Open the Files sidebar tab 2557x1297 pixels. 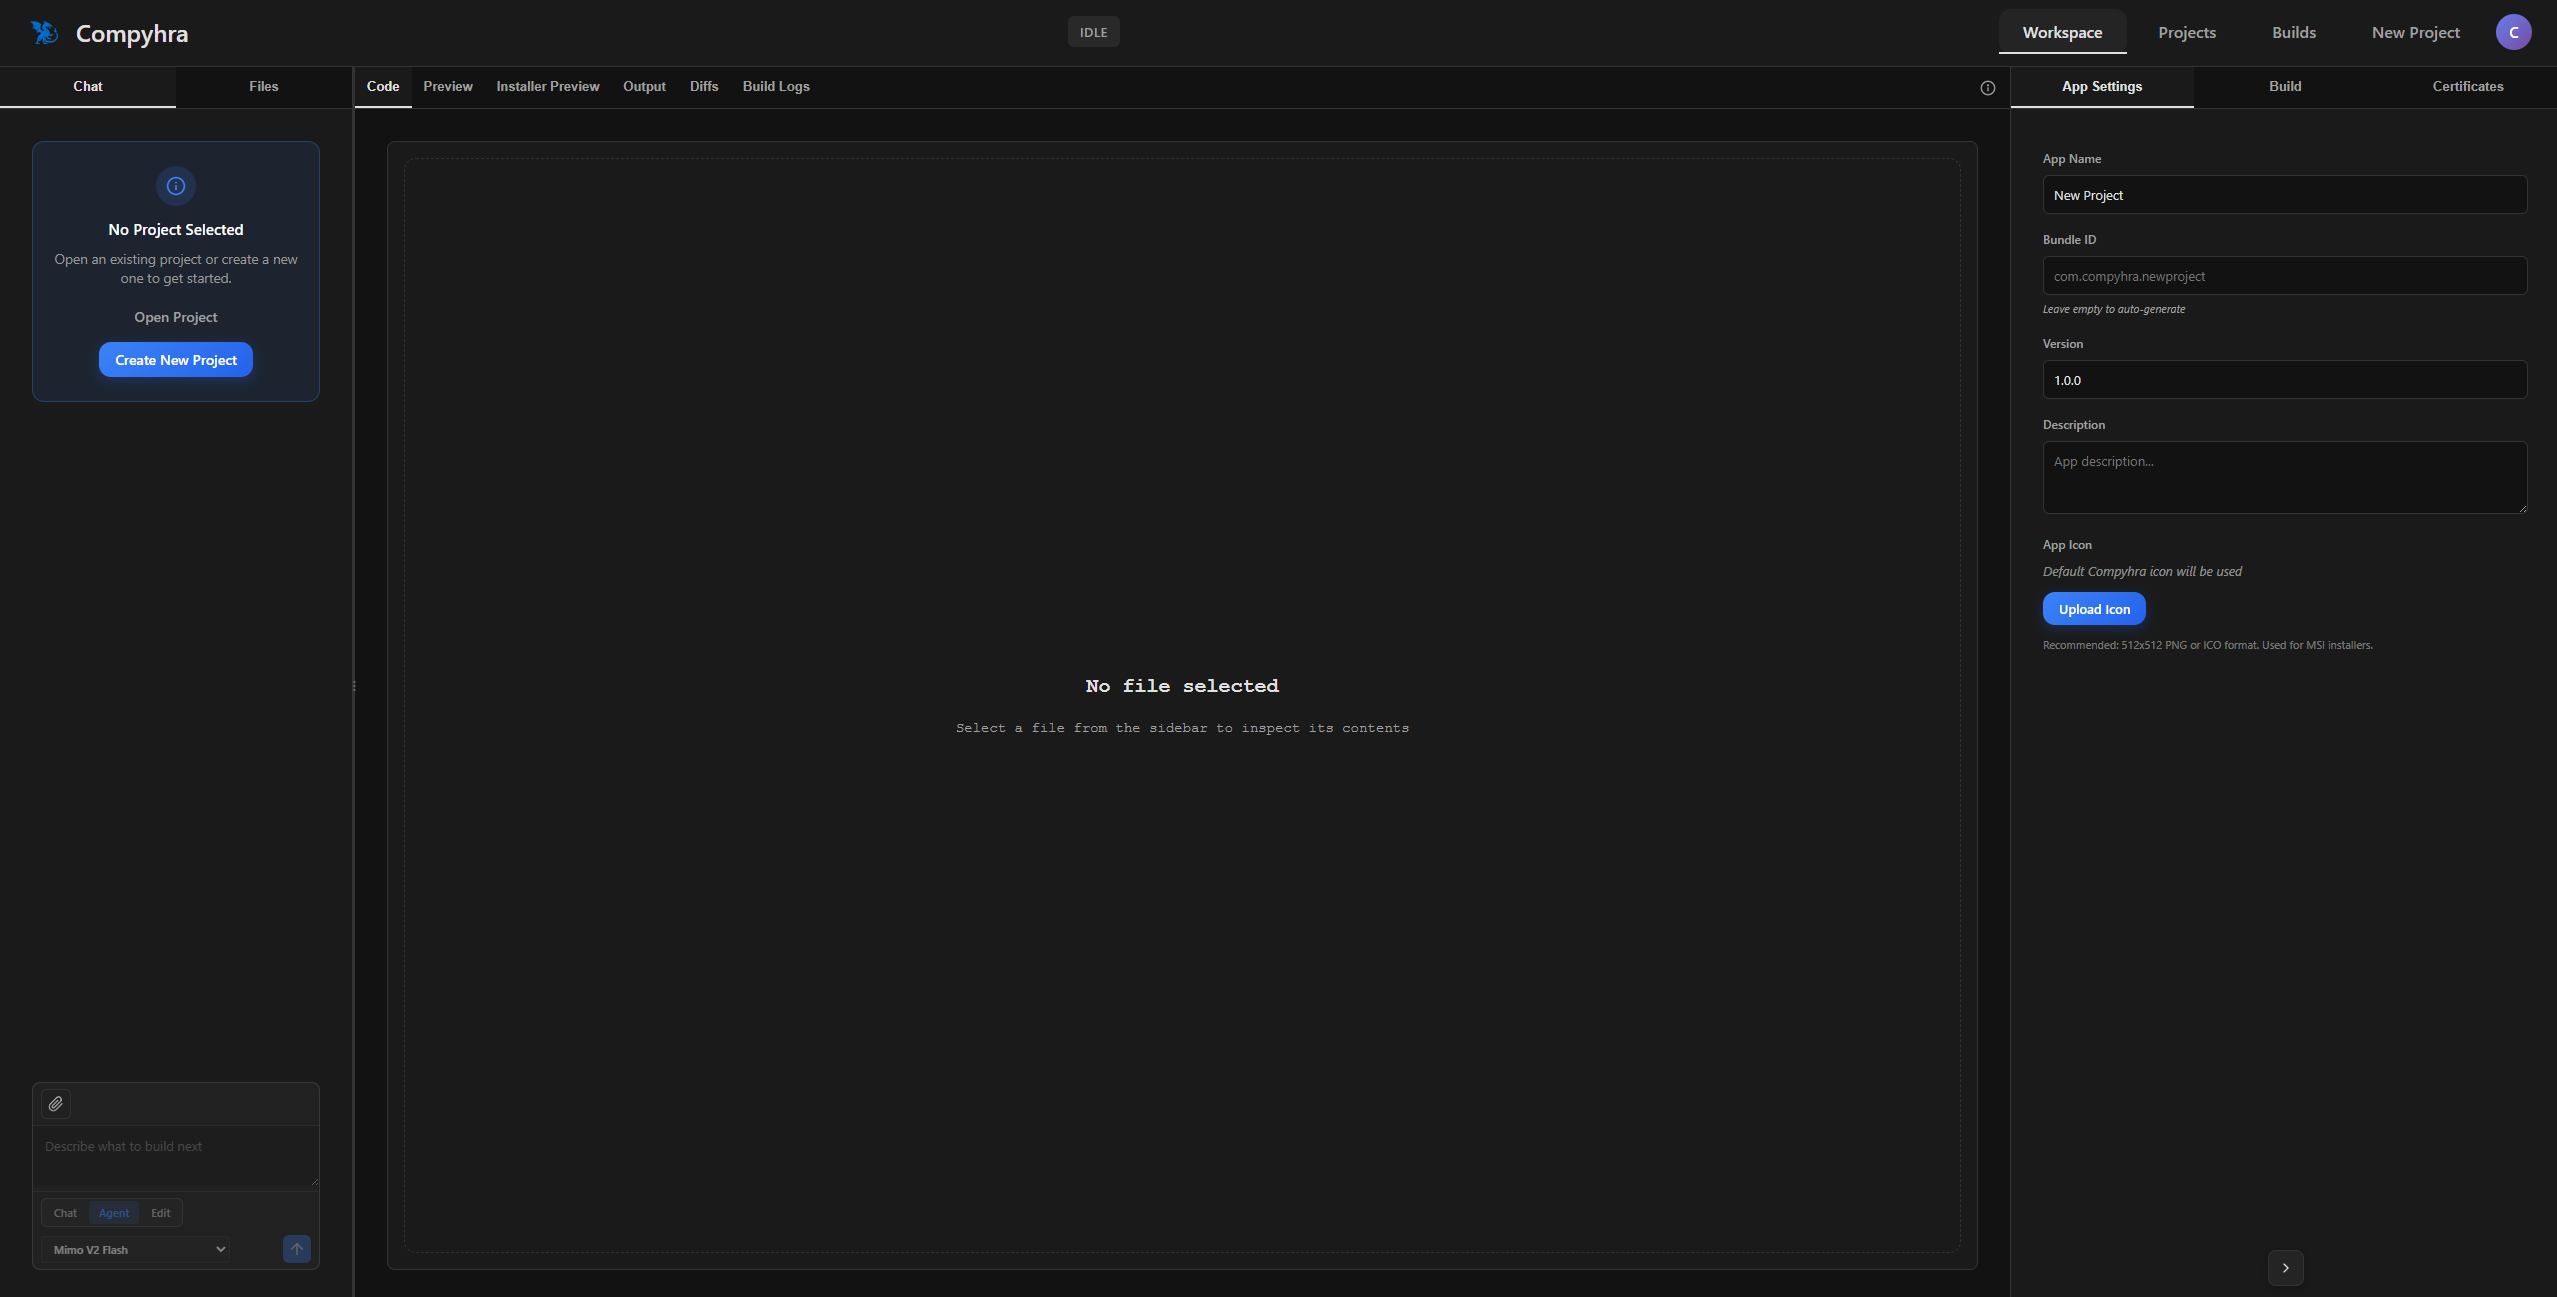[x=263, y=86]
